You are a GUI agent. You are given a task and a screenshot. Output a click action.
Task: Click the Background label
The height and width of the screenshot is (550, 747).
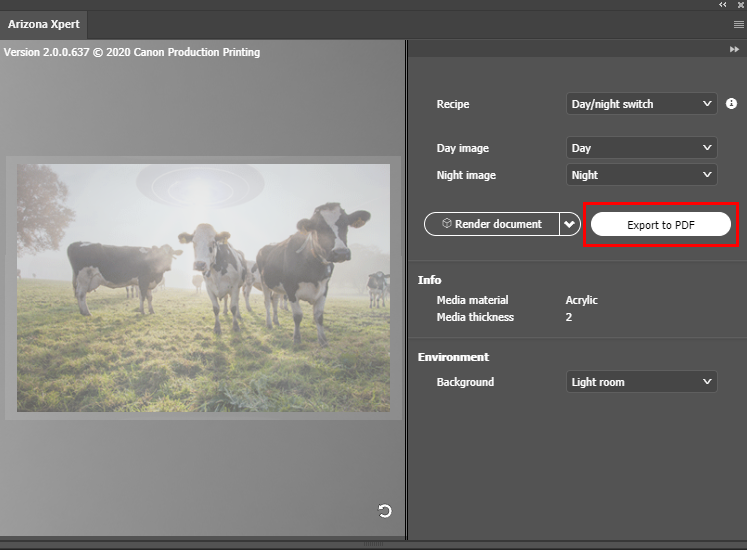click(465, 382)
